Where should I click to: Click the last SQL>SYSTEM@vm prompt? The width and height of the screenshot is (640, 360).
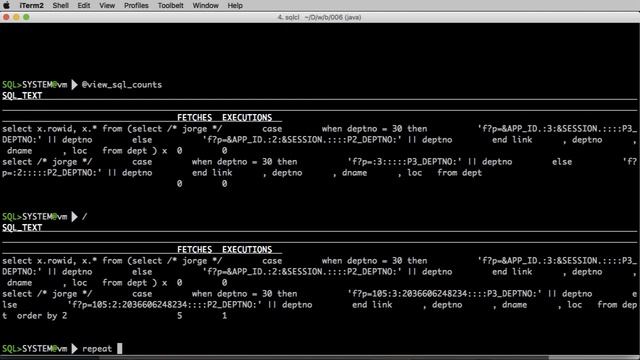35,349
